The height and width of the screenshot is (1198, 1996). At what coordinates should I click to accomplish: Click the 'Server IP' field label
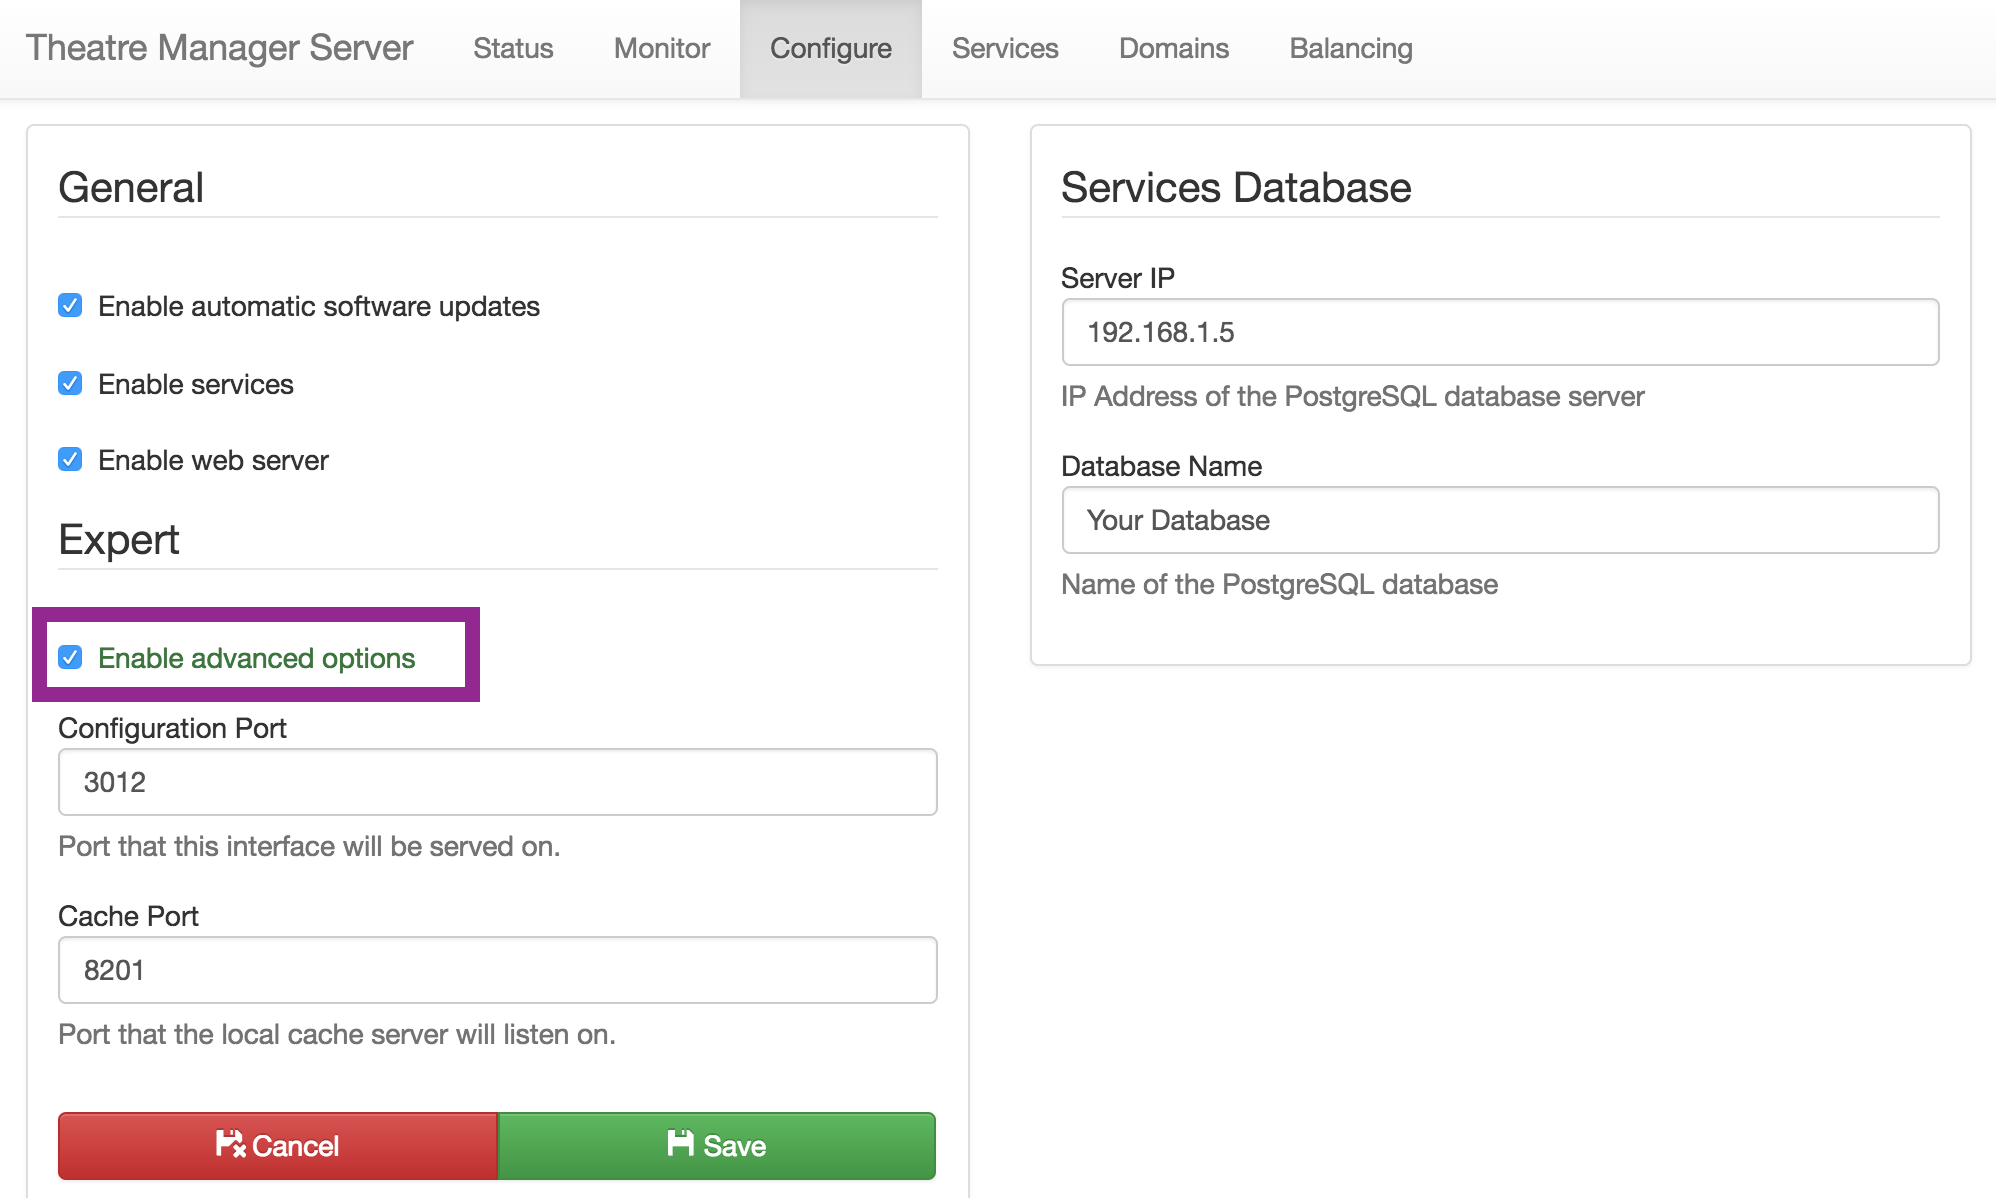point(1118,278)
